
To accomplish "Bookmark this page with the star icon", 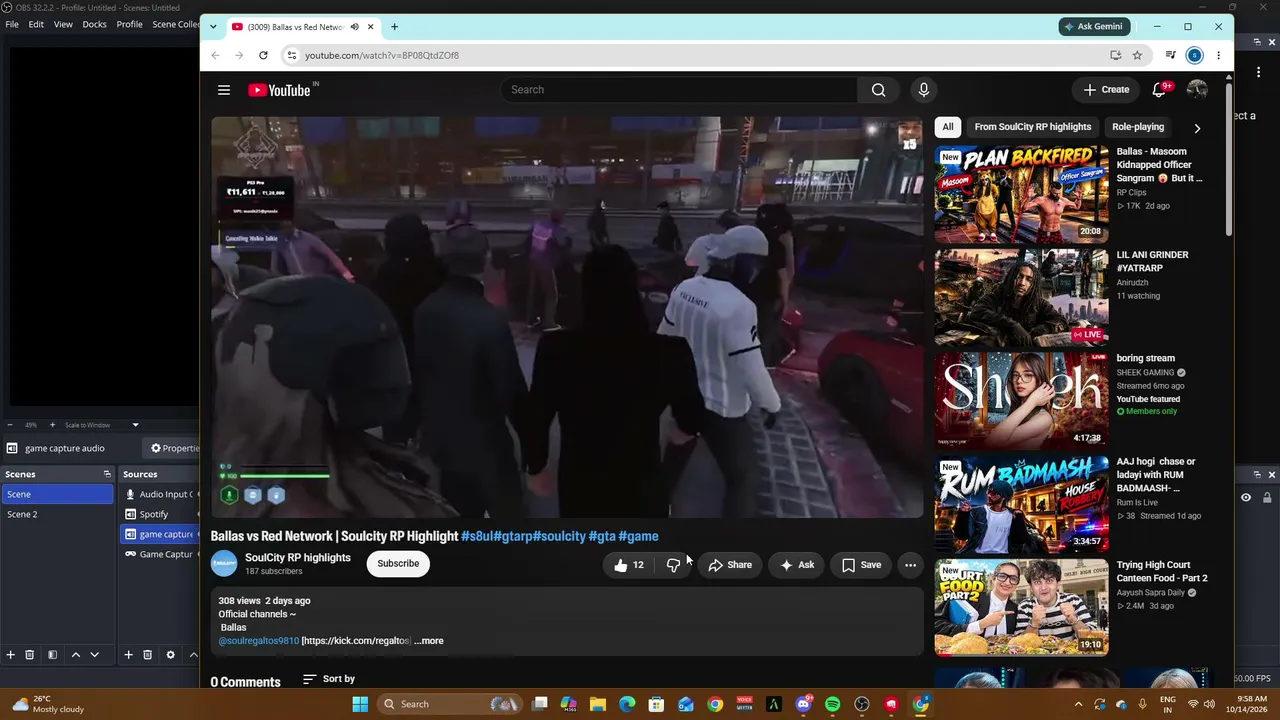I will pos(1137,55).
